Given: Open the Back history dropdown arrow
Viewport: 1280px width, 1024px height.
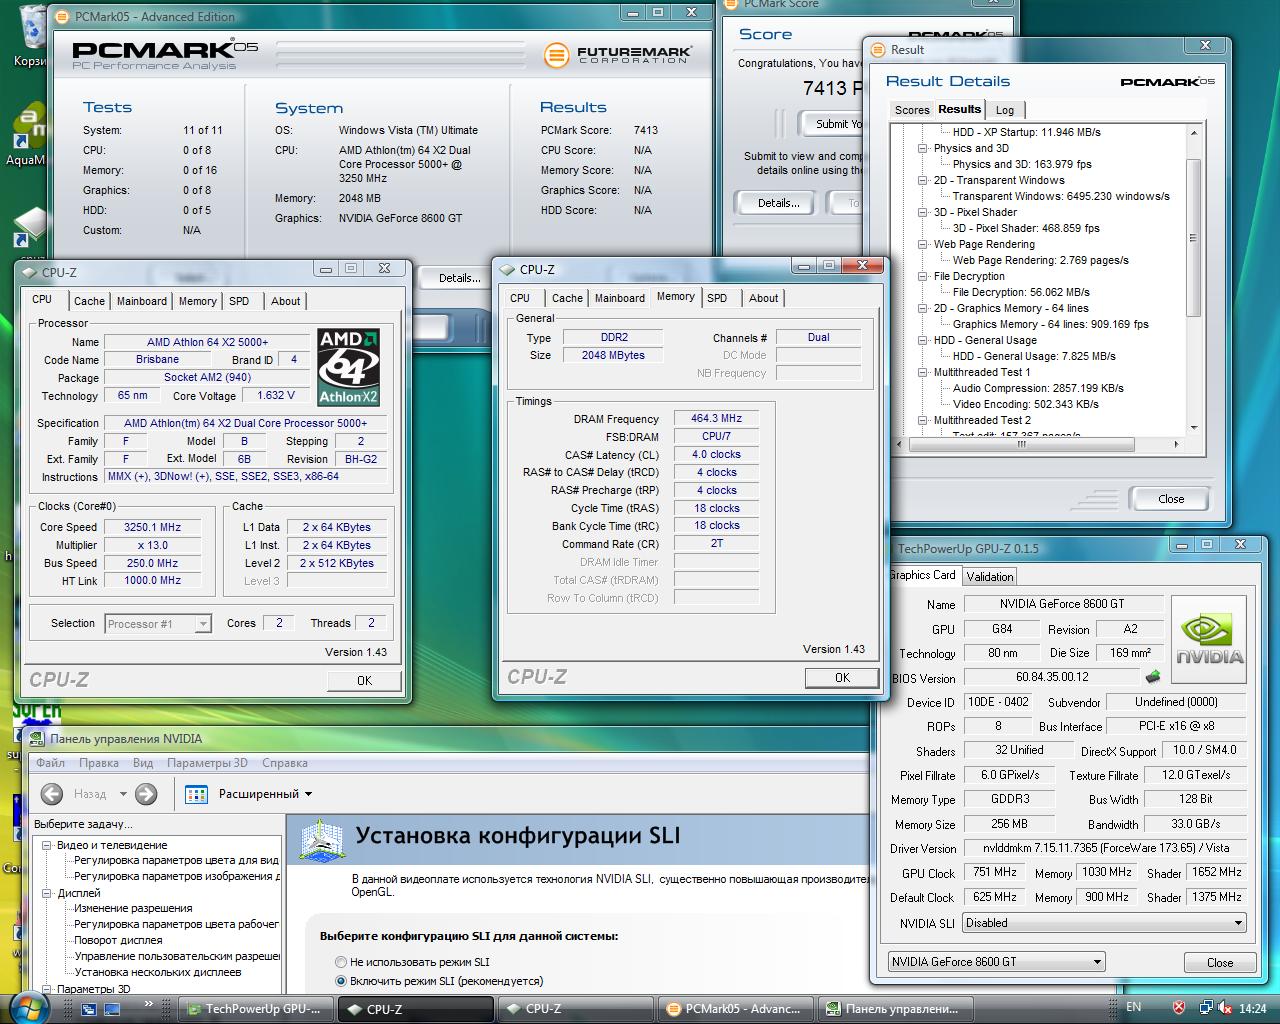Looking at the screenshot, I should click(x=123, y=794).
